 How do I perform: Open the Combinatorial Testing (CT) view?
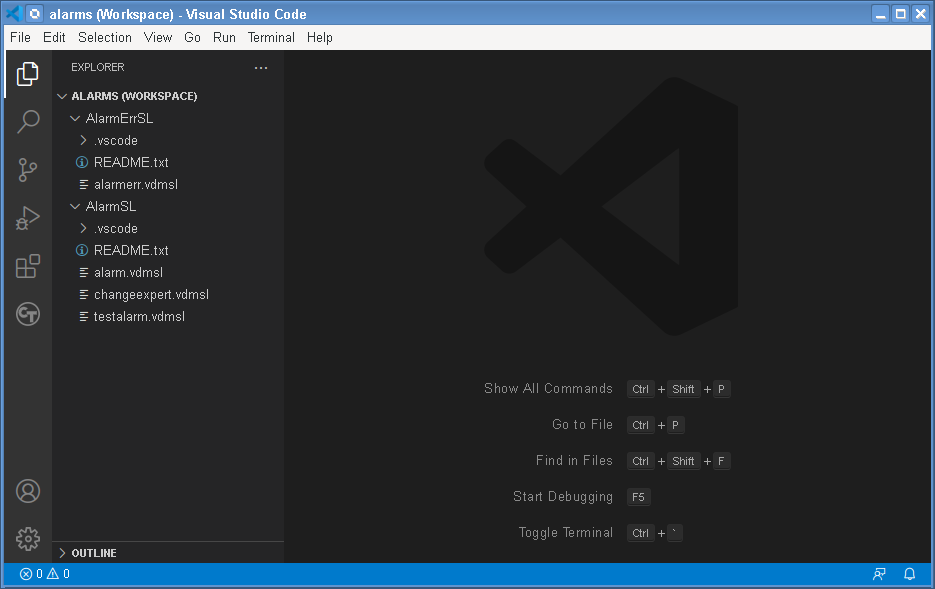[27, 314]
